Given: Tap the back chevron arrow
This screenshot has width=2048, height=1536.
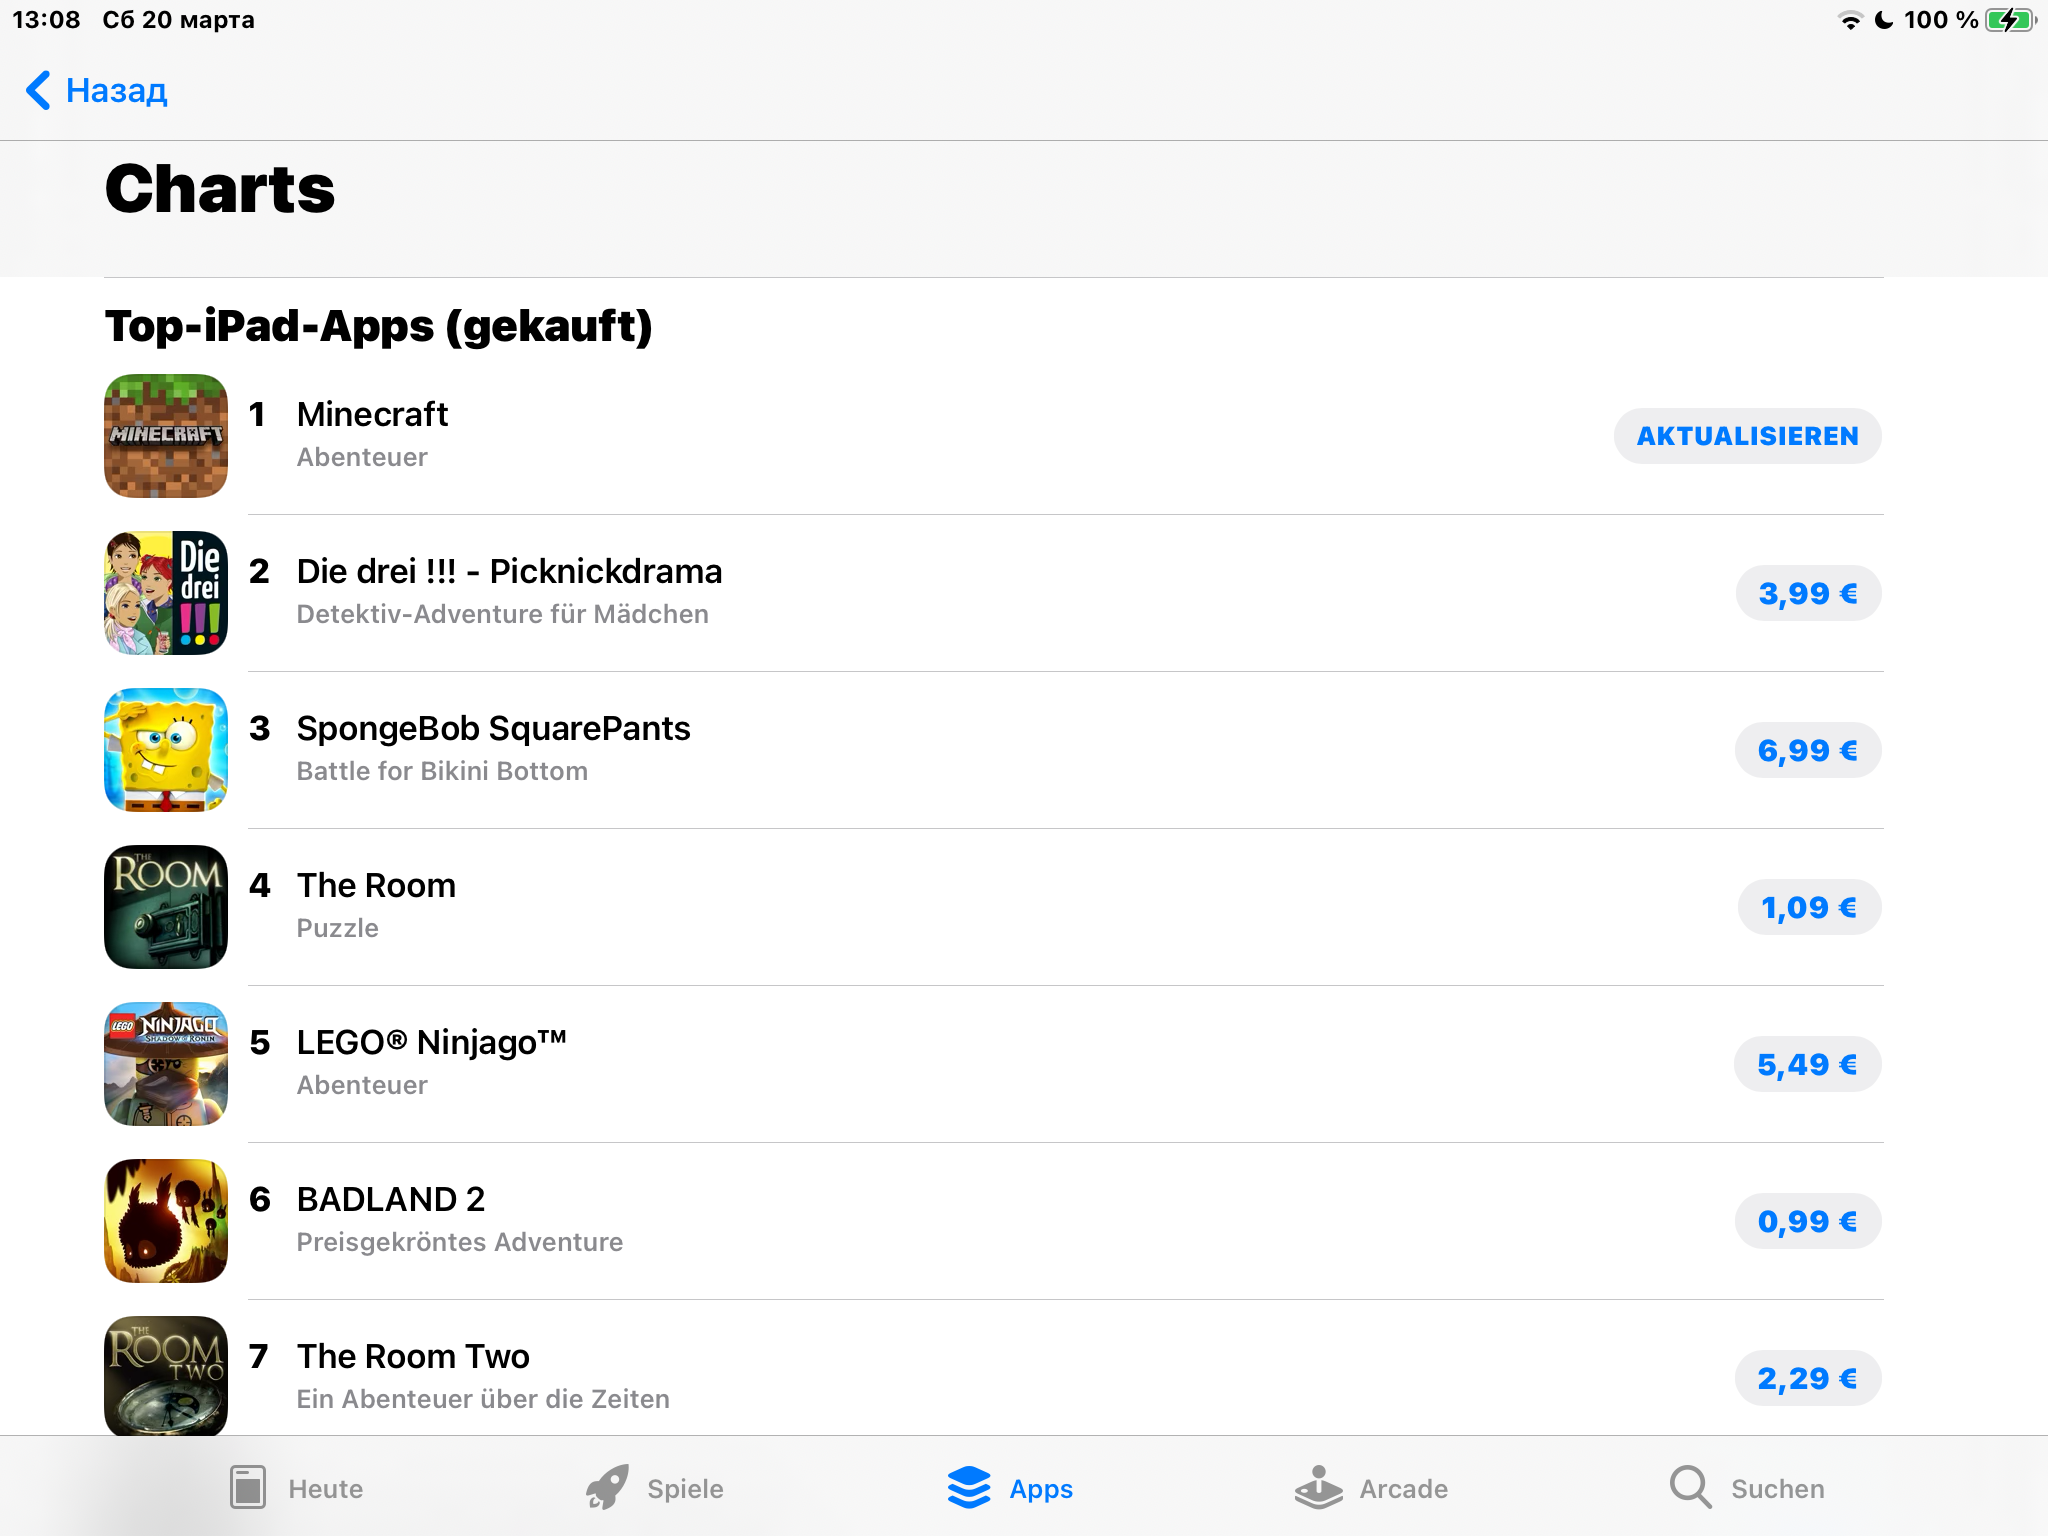Looking at the screenshot, I should [x=38, y=90].
